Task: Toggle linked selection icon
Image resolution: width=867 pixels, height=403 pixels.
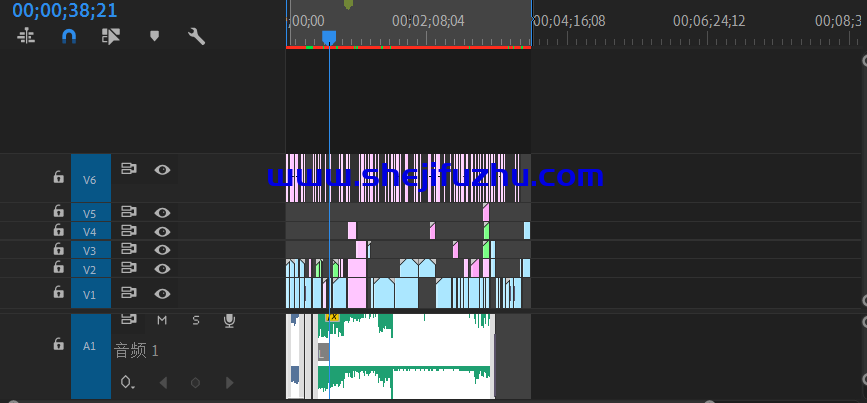Action: [x=111, y=36]
